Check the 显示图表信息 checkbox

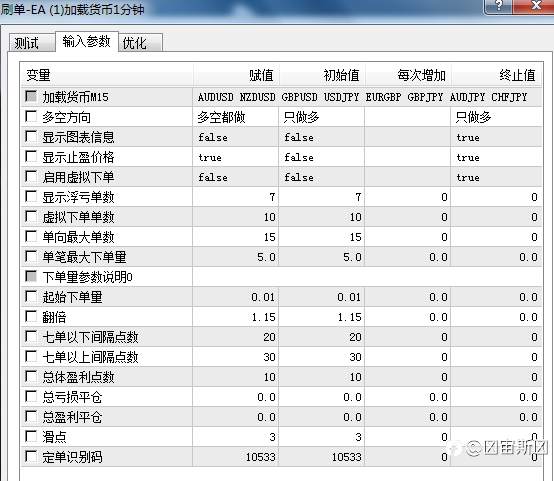point(31,137)
